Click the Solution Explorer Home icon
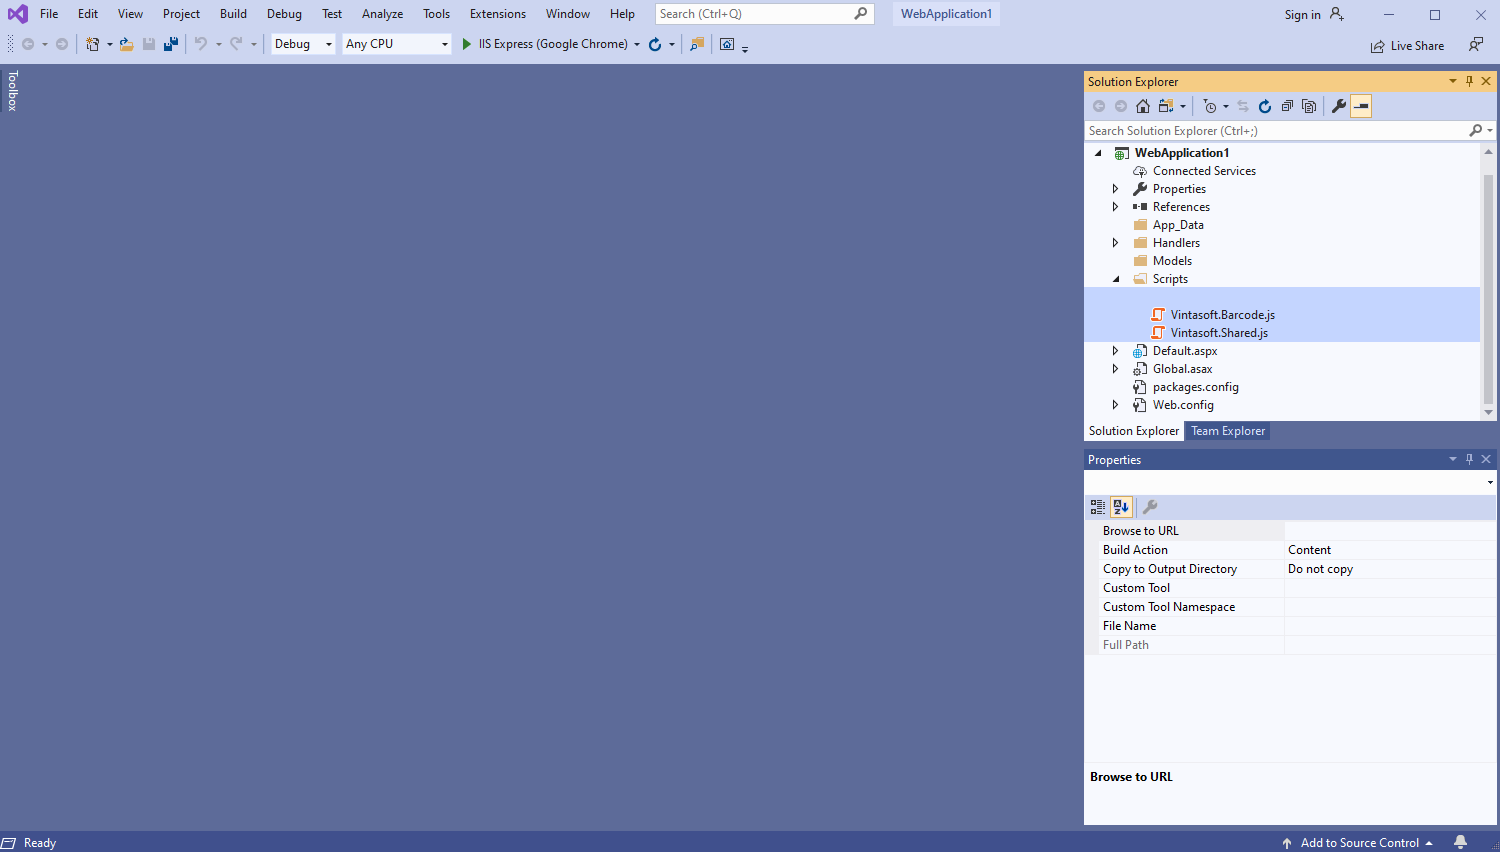This screenshot has height=852, width=1500. coord(1143,106)
